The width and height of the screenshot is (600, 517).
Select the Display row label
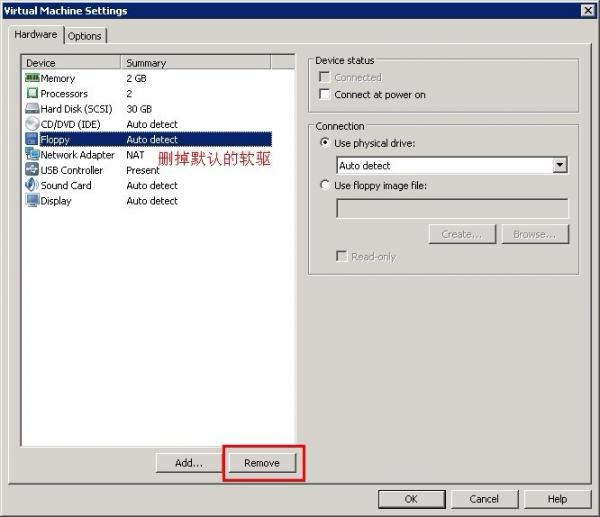coord(56,201)
